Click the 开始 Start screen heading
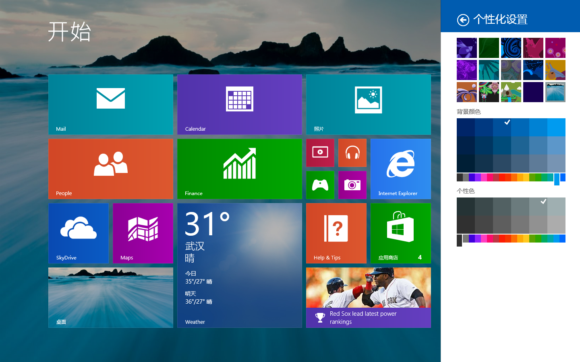 coord(69,32)
